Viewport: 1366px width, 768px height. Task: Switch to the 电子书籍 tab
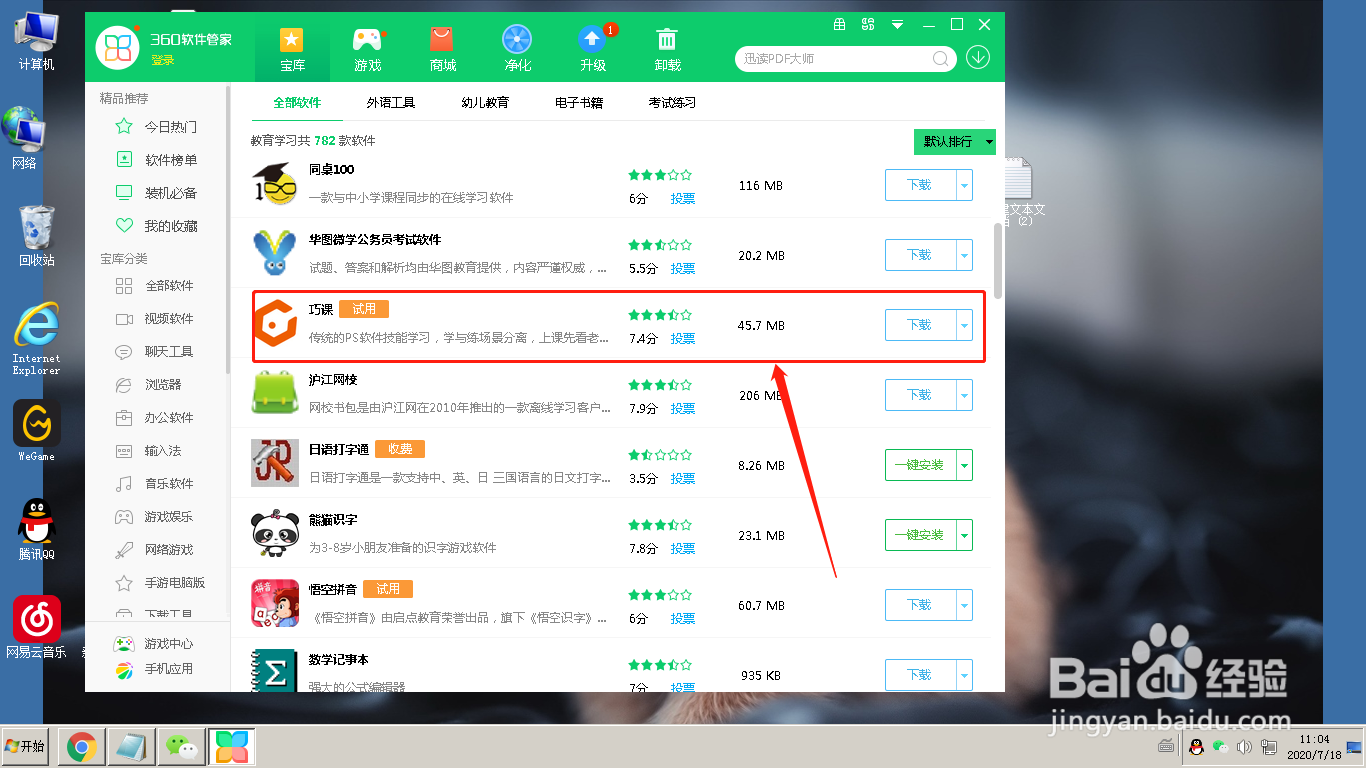(x=579, y=102)
